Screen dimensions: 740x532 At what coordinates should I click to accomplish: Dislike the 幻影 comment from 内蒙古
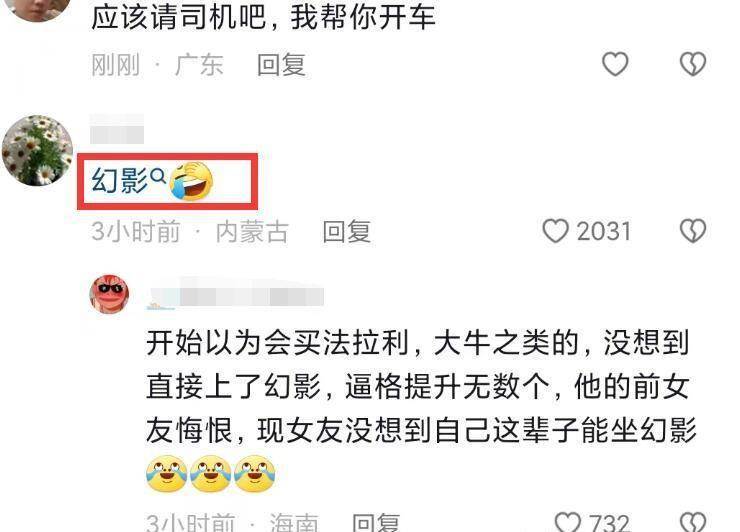click(x=692, y=231)
